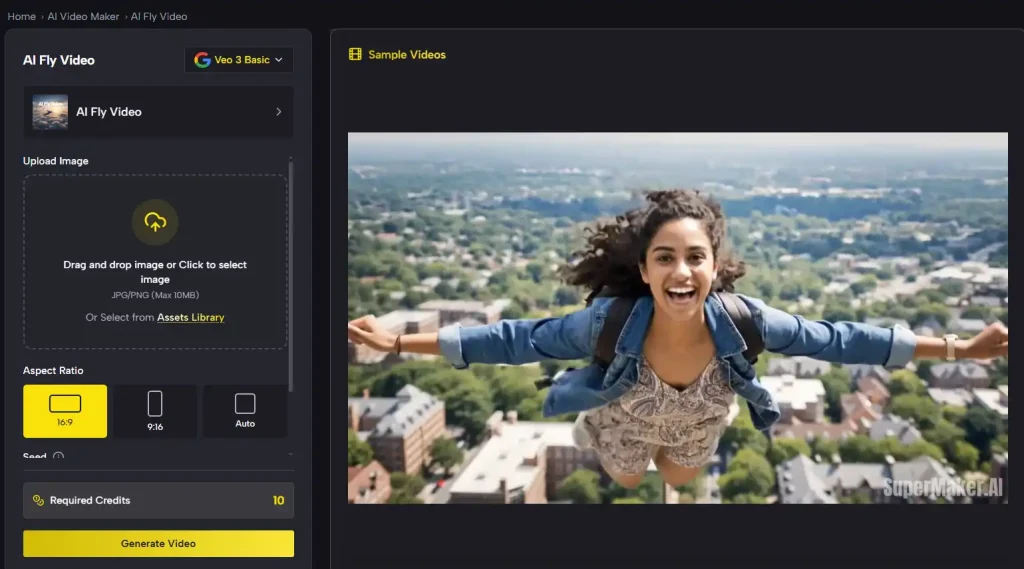The height and width of the screenshot is (569, 1024).
Task: Click the Sample Videos film strip icon
Action: (x=355, y=54)
